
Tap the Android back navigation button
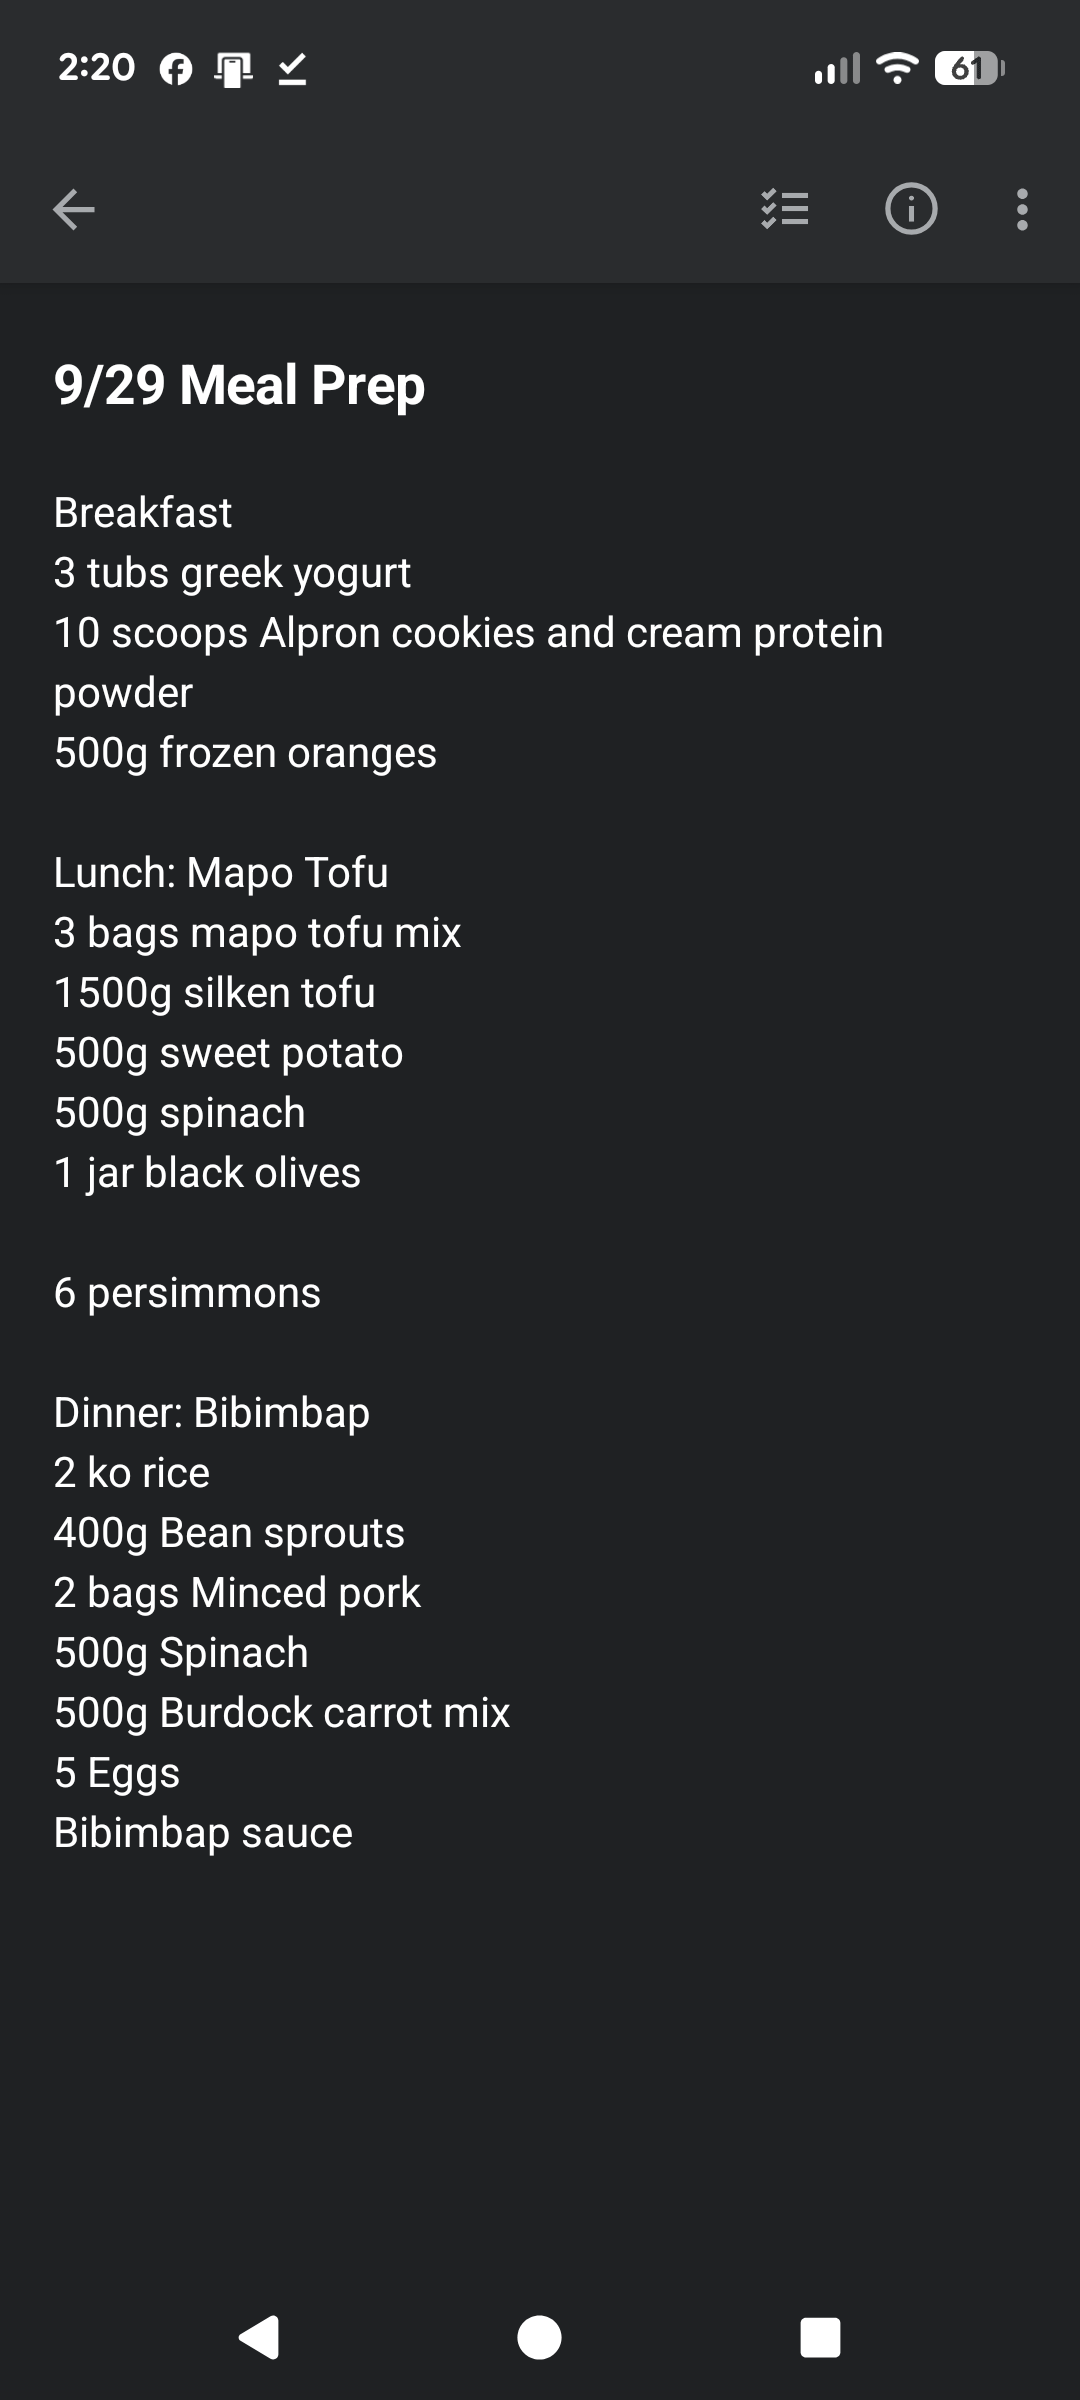pyautogui.click(x=259, y=2337)
